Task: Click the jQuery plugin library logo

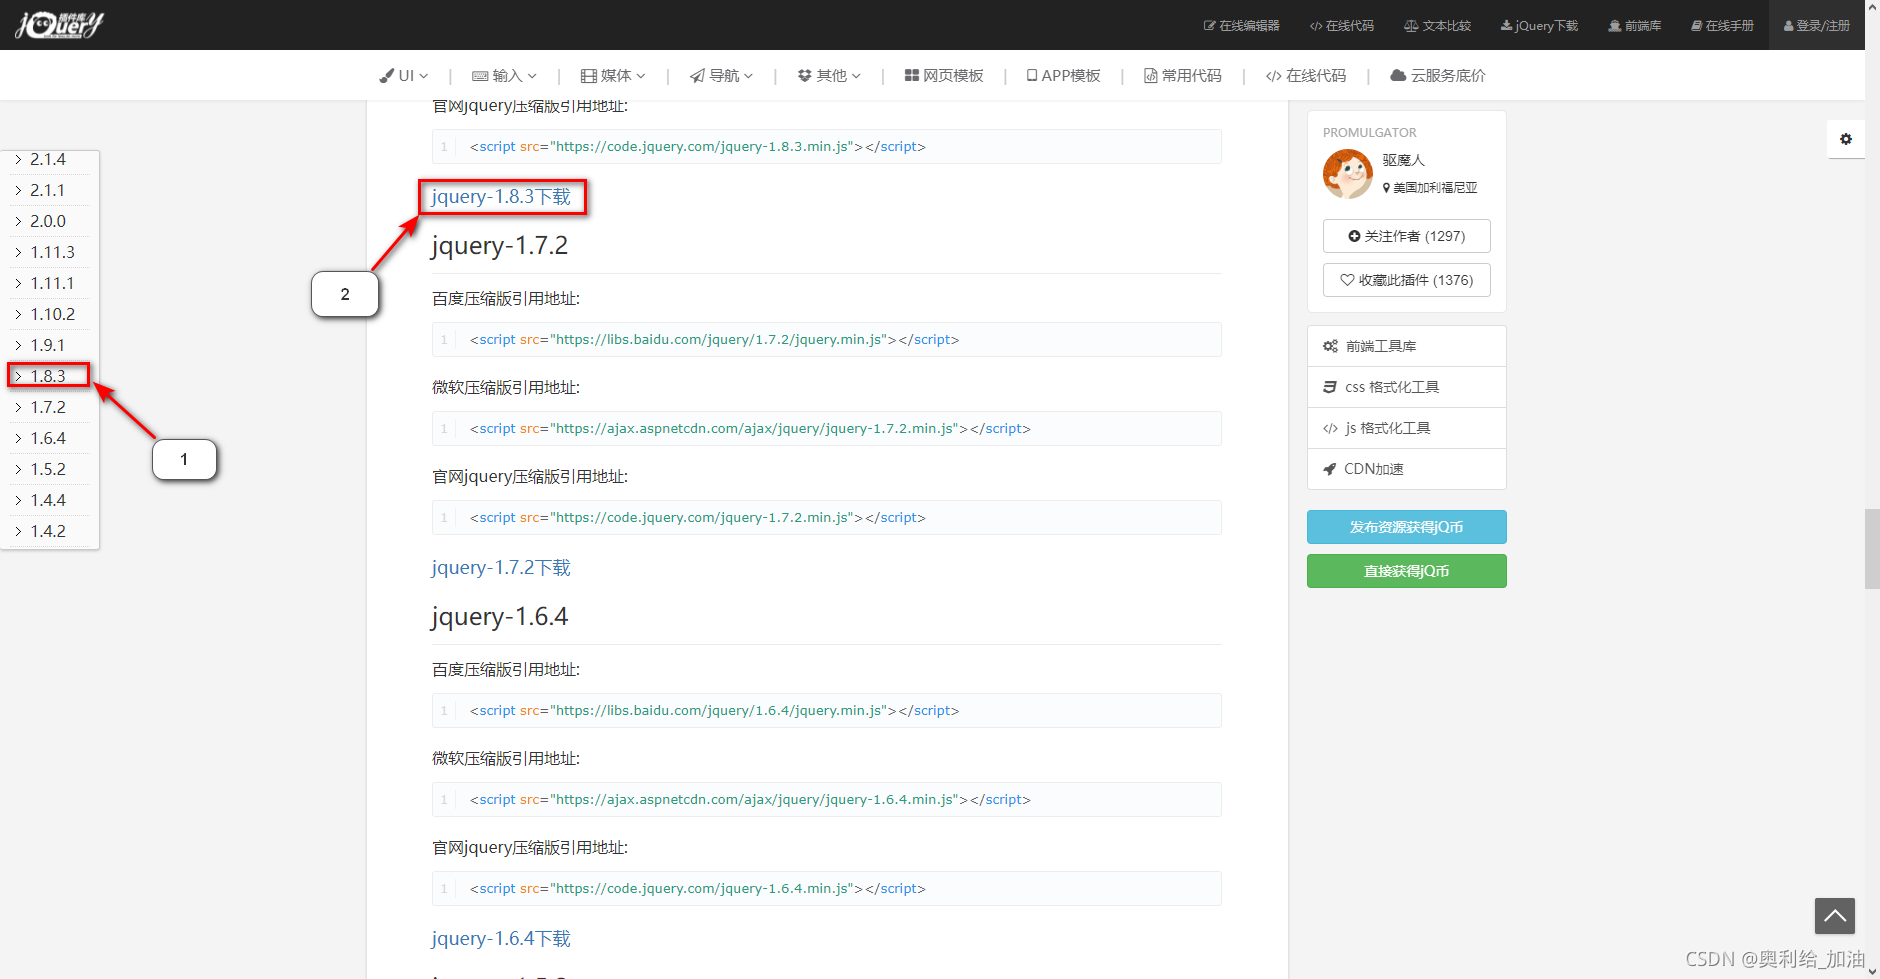Action: (59, 24)
